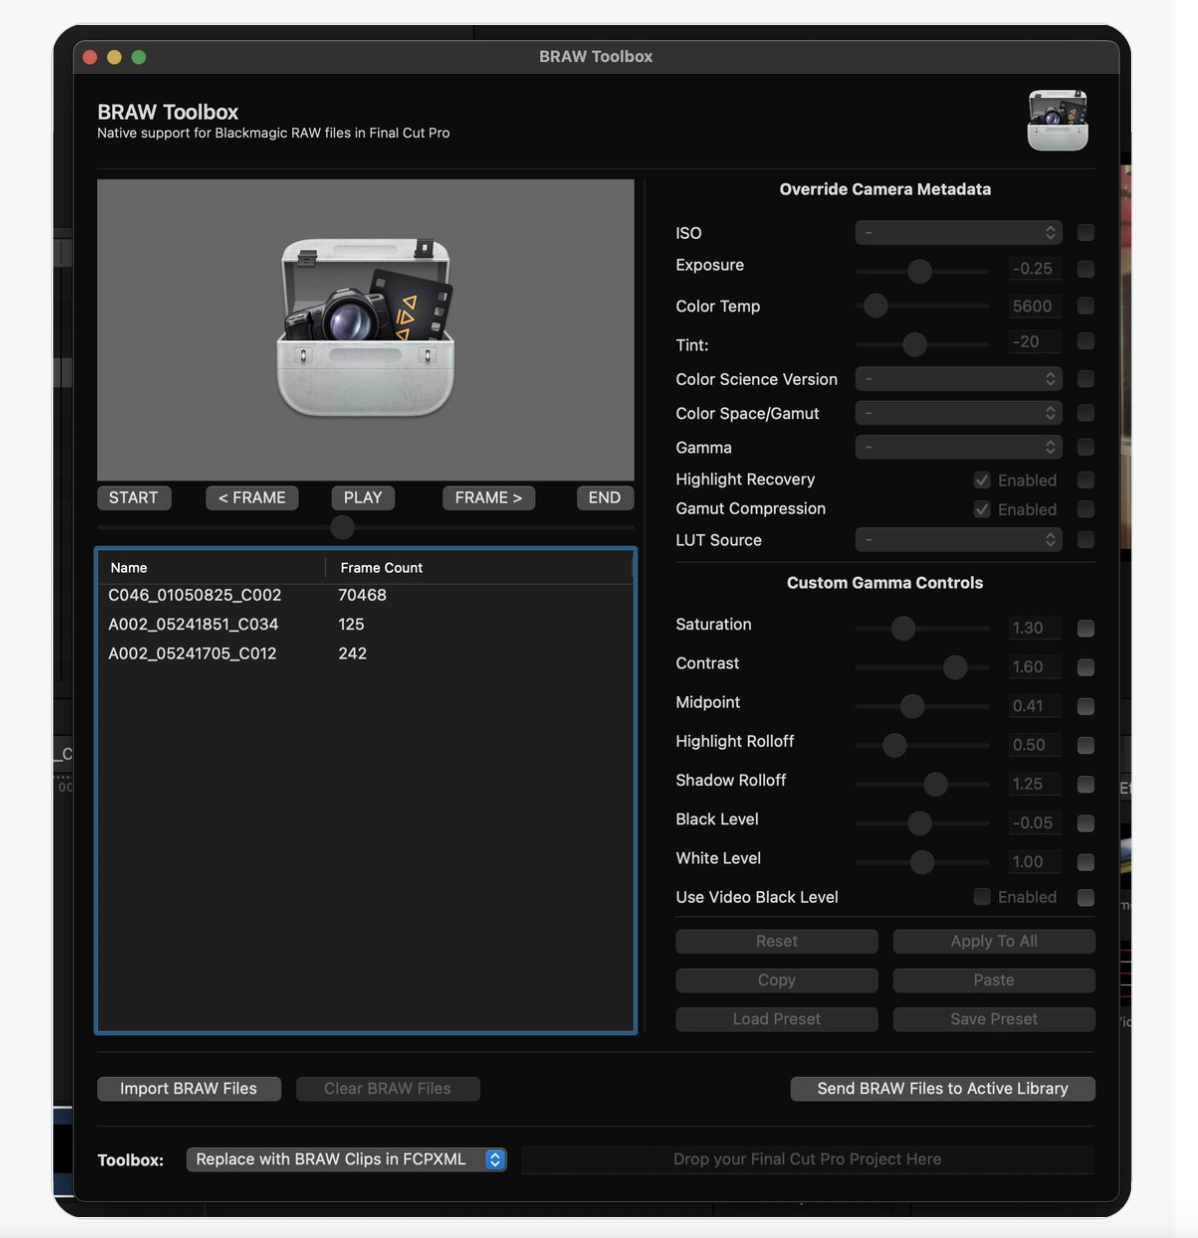Expand the Color Space/Gamut dropdown

point(958,413)
